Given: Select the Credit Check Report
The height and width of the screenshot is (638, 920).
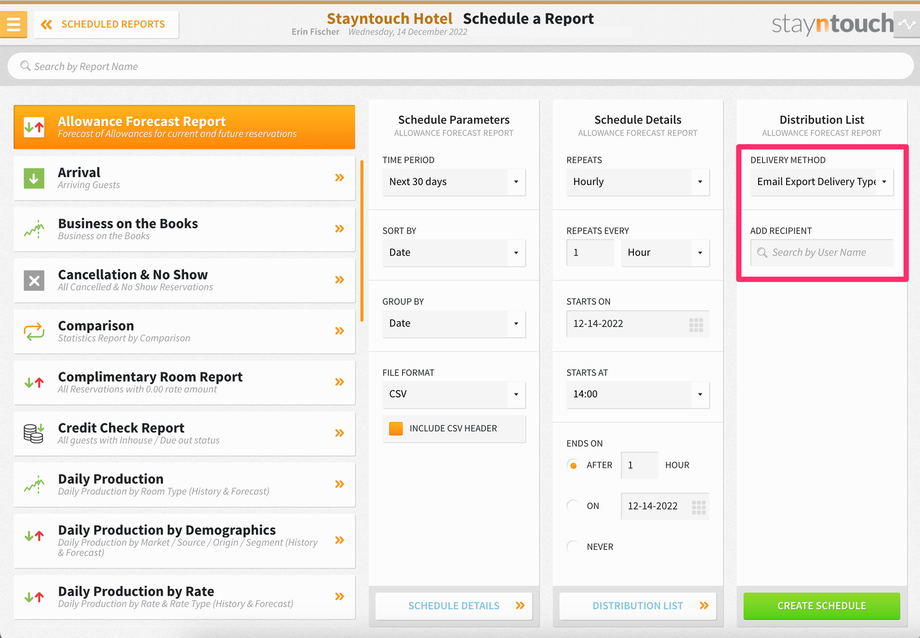Looking at the screenshot, I should click(184, 433).
